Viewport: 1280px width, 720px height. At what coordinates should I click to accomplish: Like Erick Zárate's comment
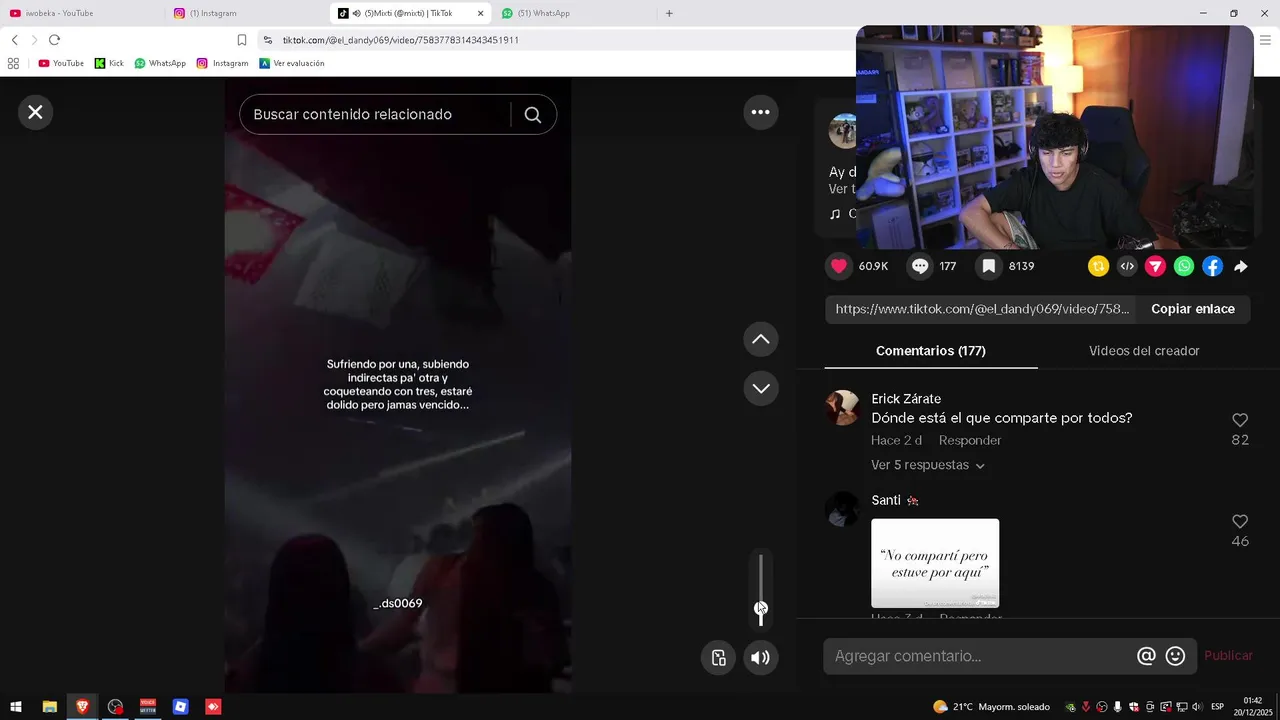pos(1240,420)
